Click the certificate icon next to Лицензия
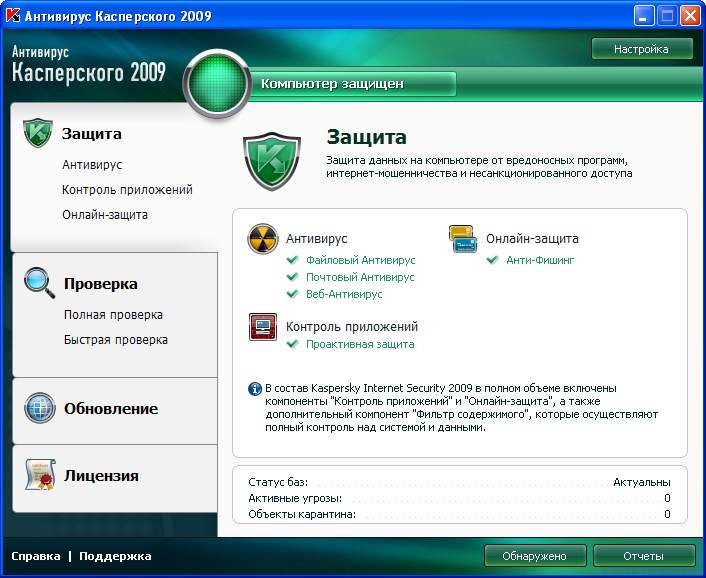 tap(41, 474)
